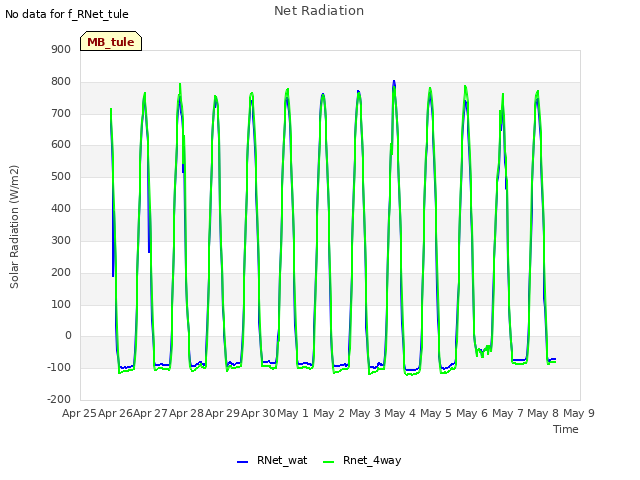Click the blue RNet_wat legend swatch
Viewport: 640px width, 480px height.
[x=242, y=462]
